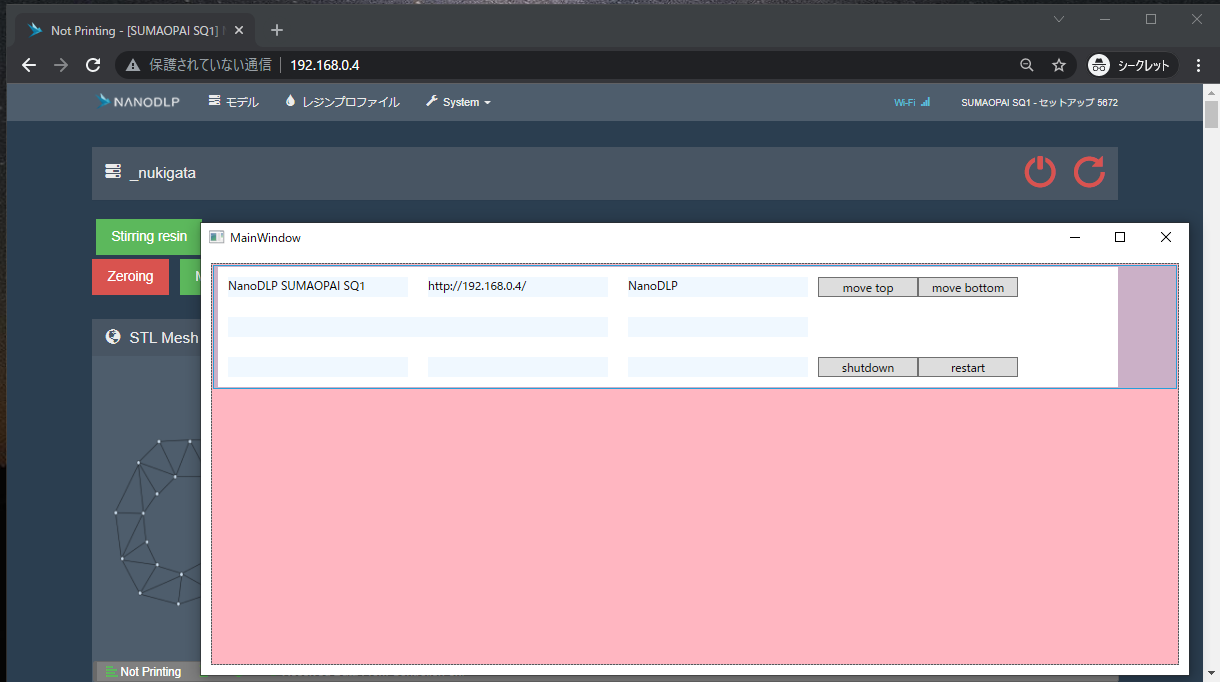Click the globe icon beside STL Mesh

click(113, 337)
